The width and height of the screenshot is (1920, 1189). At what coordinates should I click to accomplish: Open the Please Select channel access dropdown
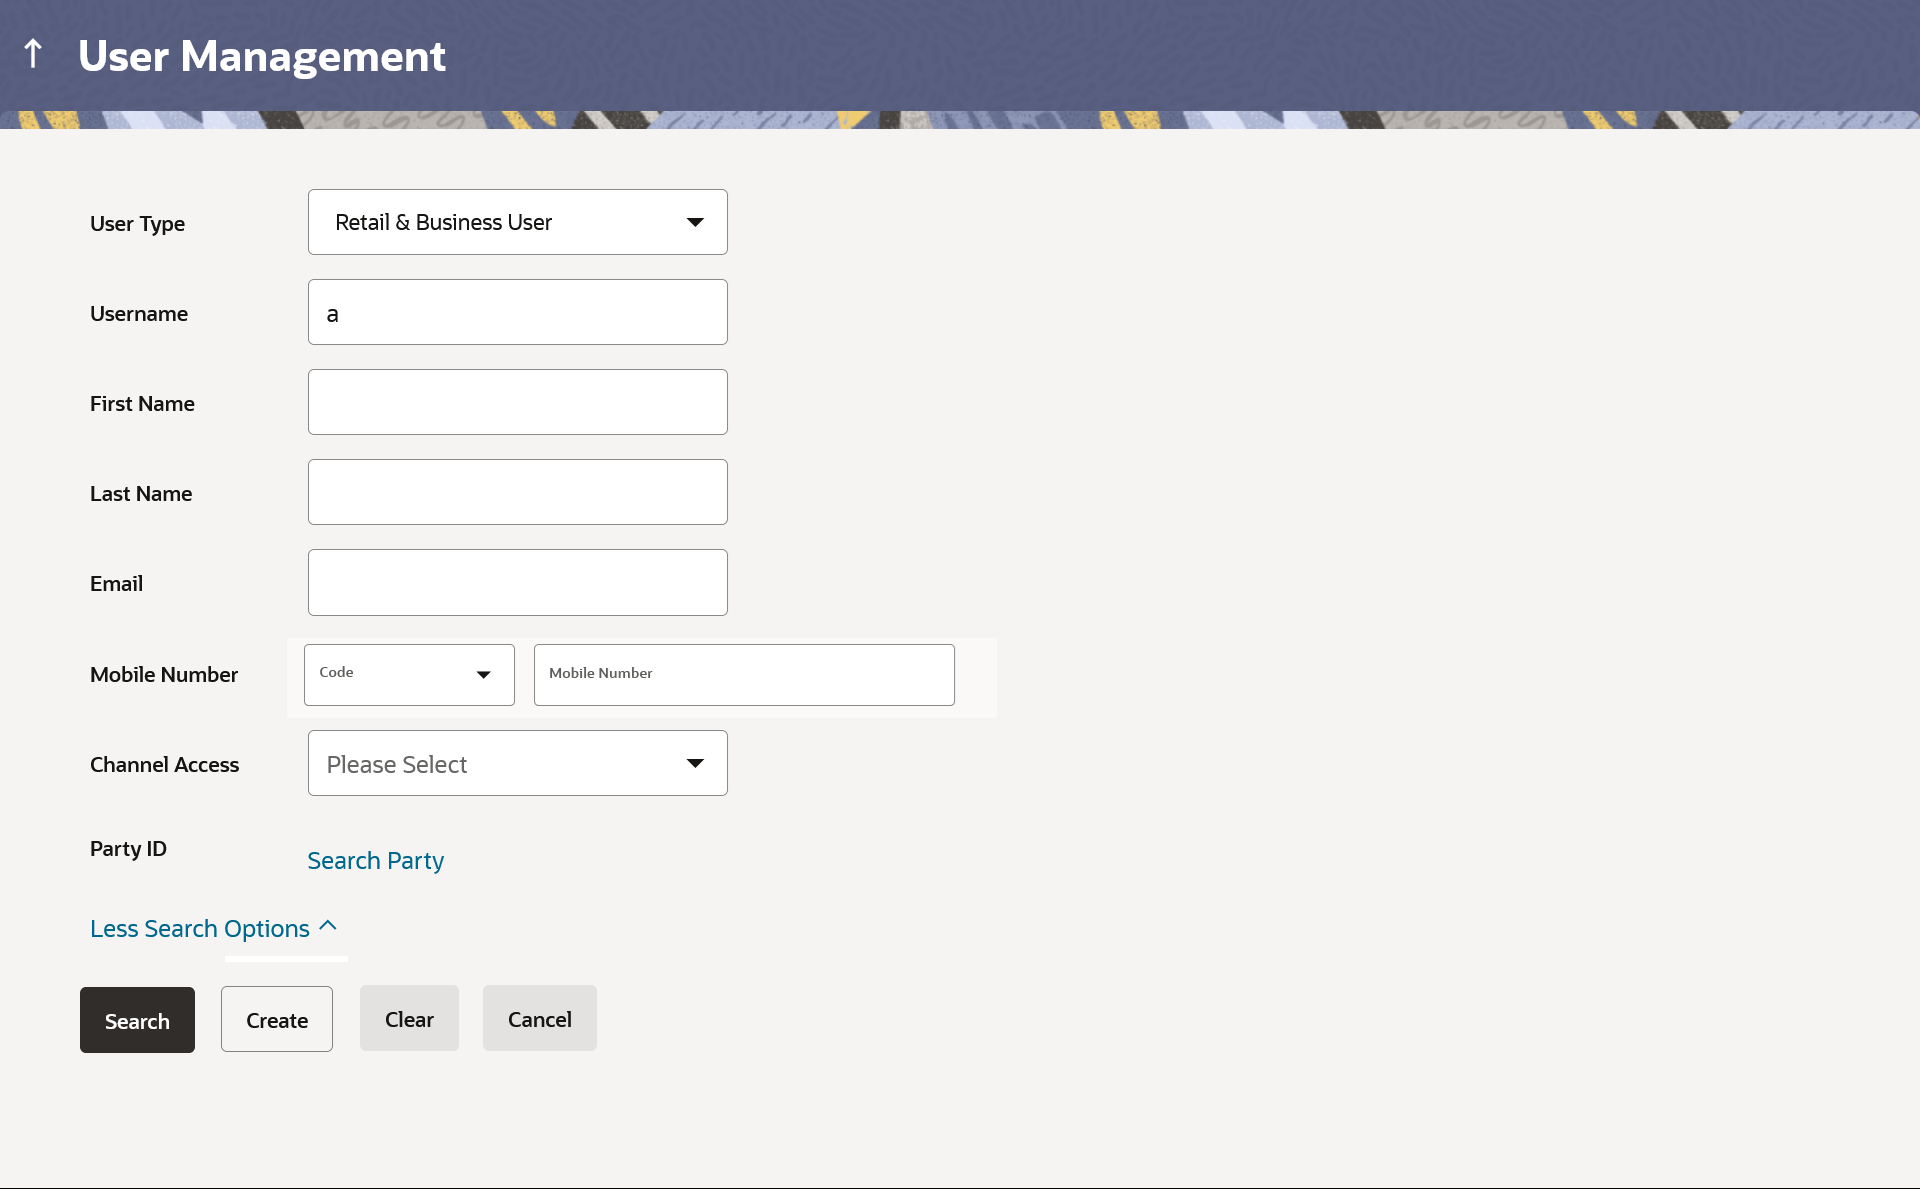(516, 763)
